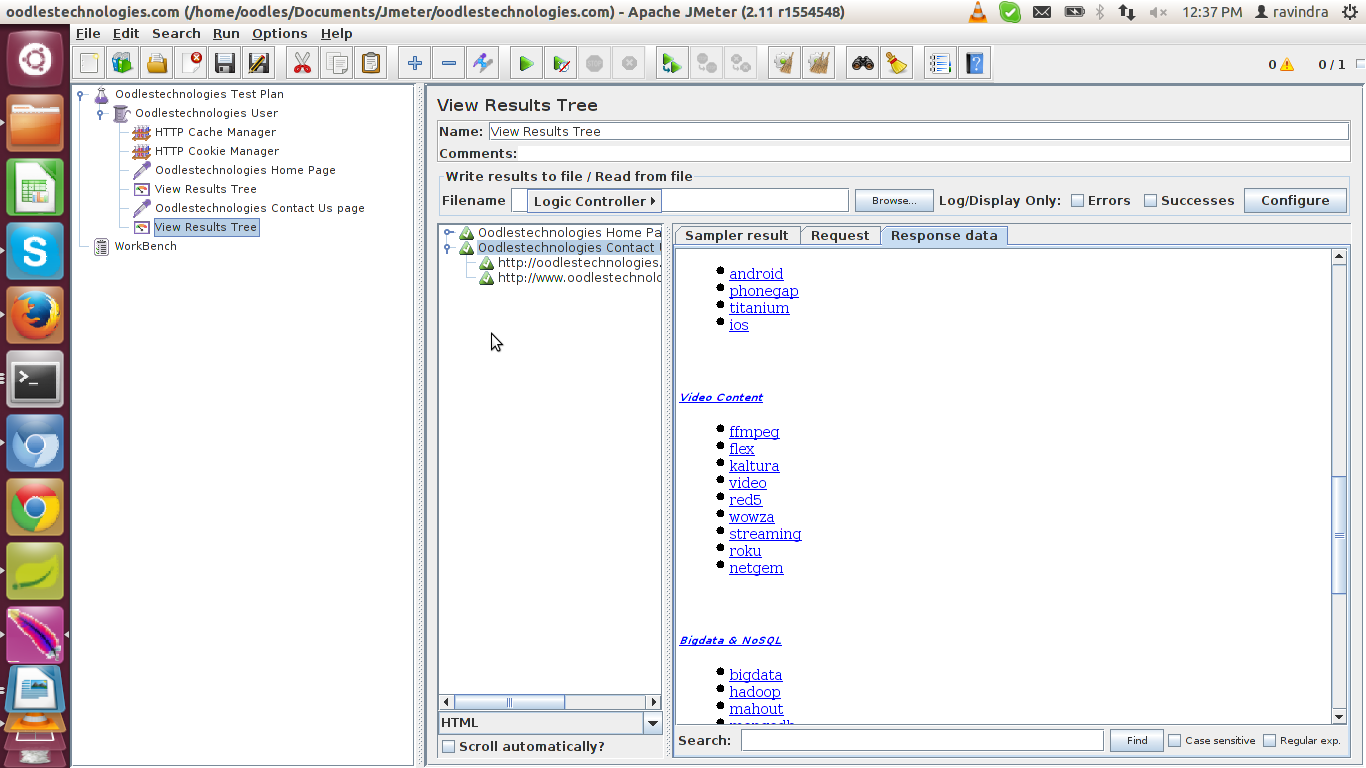Click the Paste clipboard icon
Screen dimensions: 1366x768
(370, 64)
